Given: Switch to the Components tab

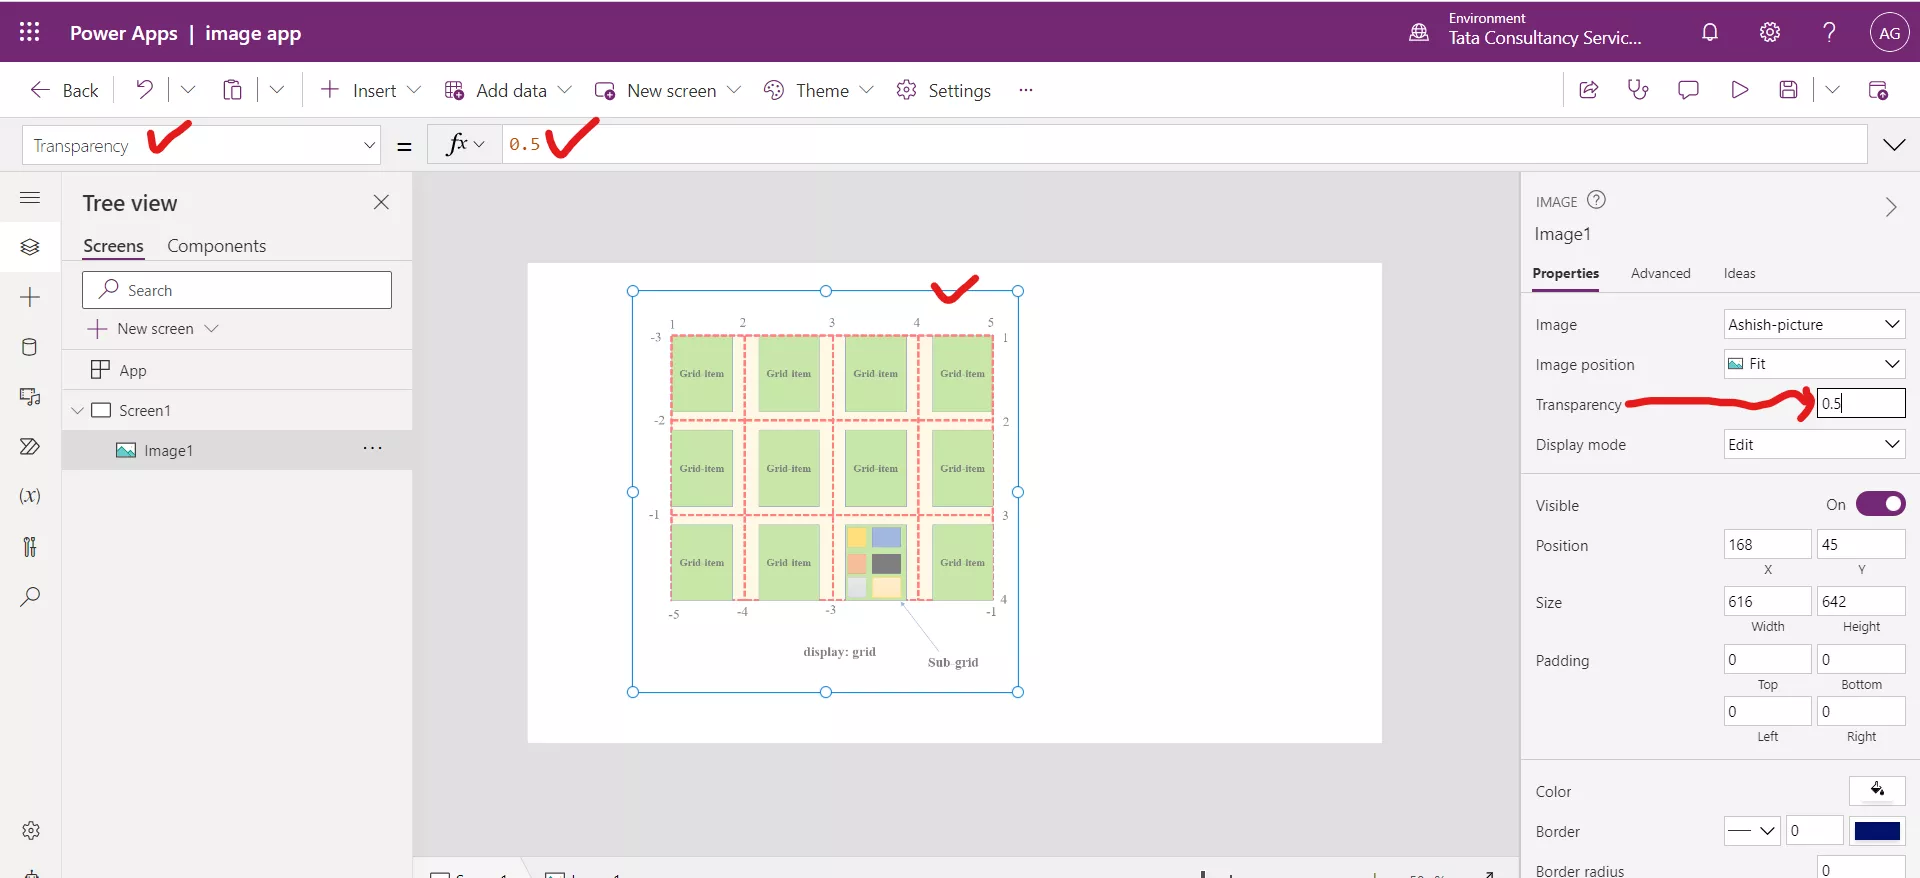Looking at the screenshot, I should click(x=216, y=246).
